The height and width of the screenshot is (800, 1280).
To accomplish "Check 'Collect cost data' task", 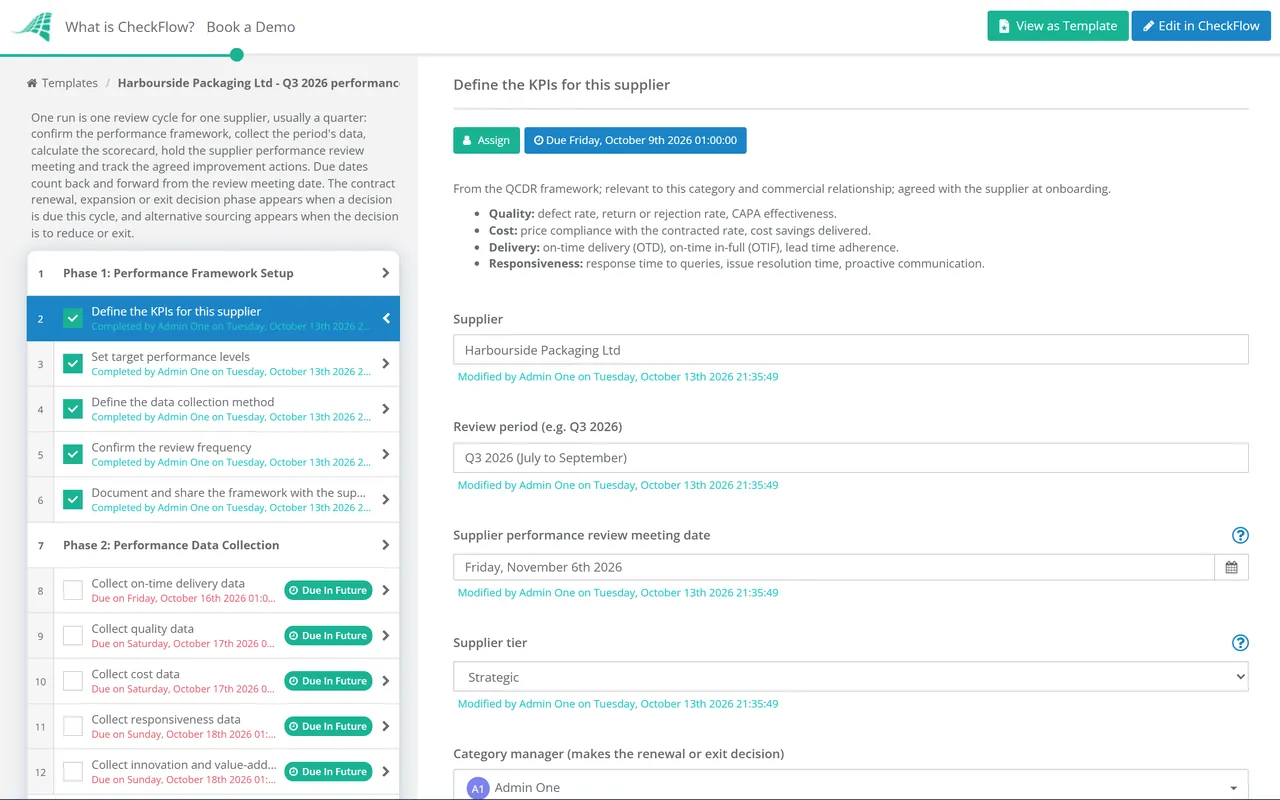I will click(73, 681).
